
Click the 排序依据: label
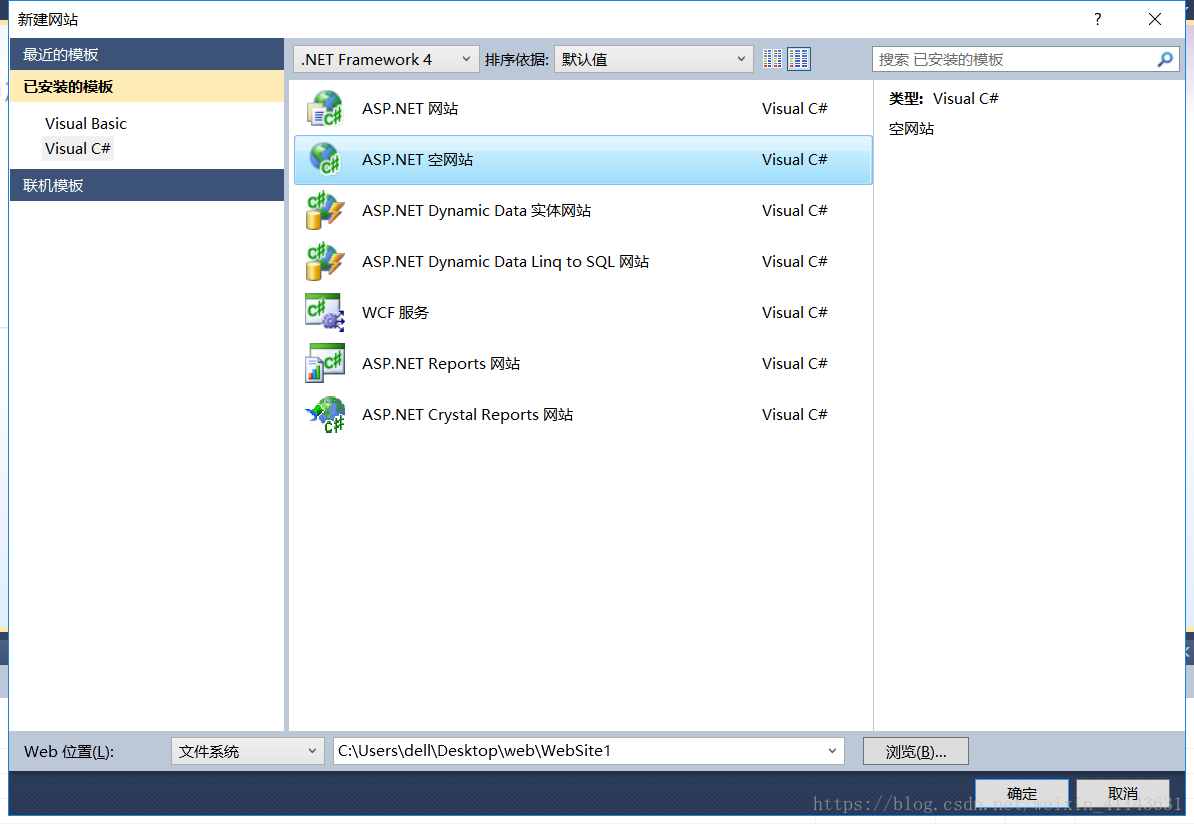point(516,59)
